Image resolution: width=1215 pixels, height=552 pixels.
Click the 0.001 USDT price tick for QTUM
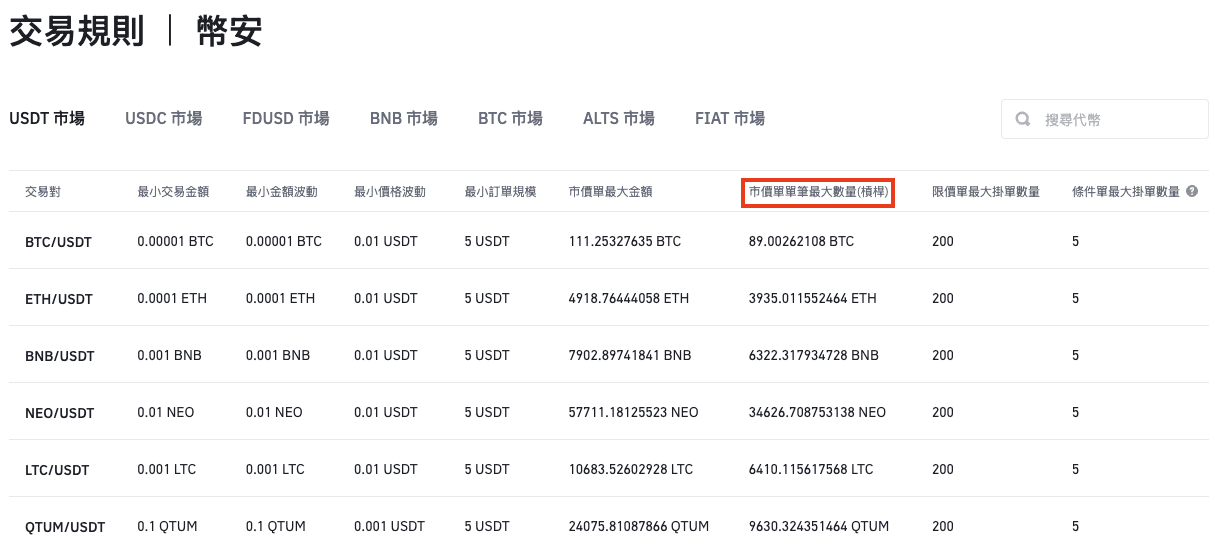(x=390, y=526)
